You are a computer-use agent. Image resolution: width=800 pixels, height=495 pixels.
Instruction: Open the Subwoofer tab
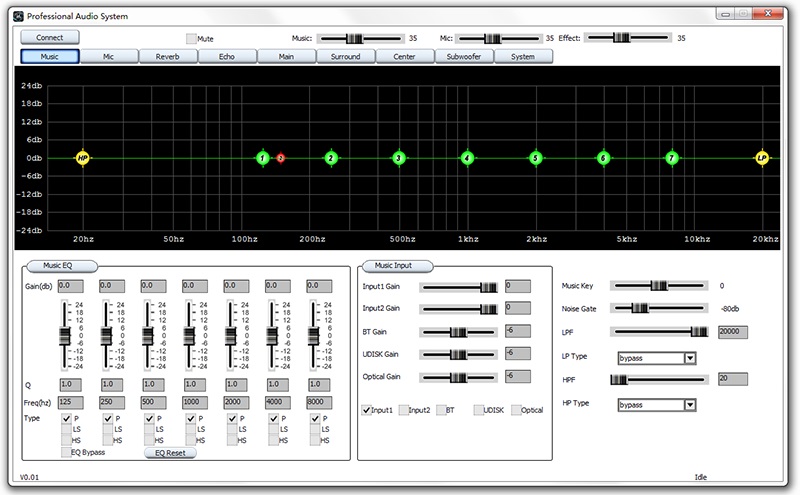pyautogui.click(x=463, y=57)
